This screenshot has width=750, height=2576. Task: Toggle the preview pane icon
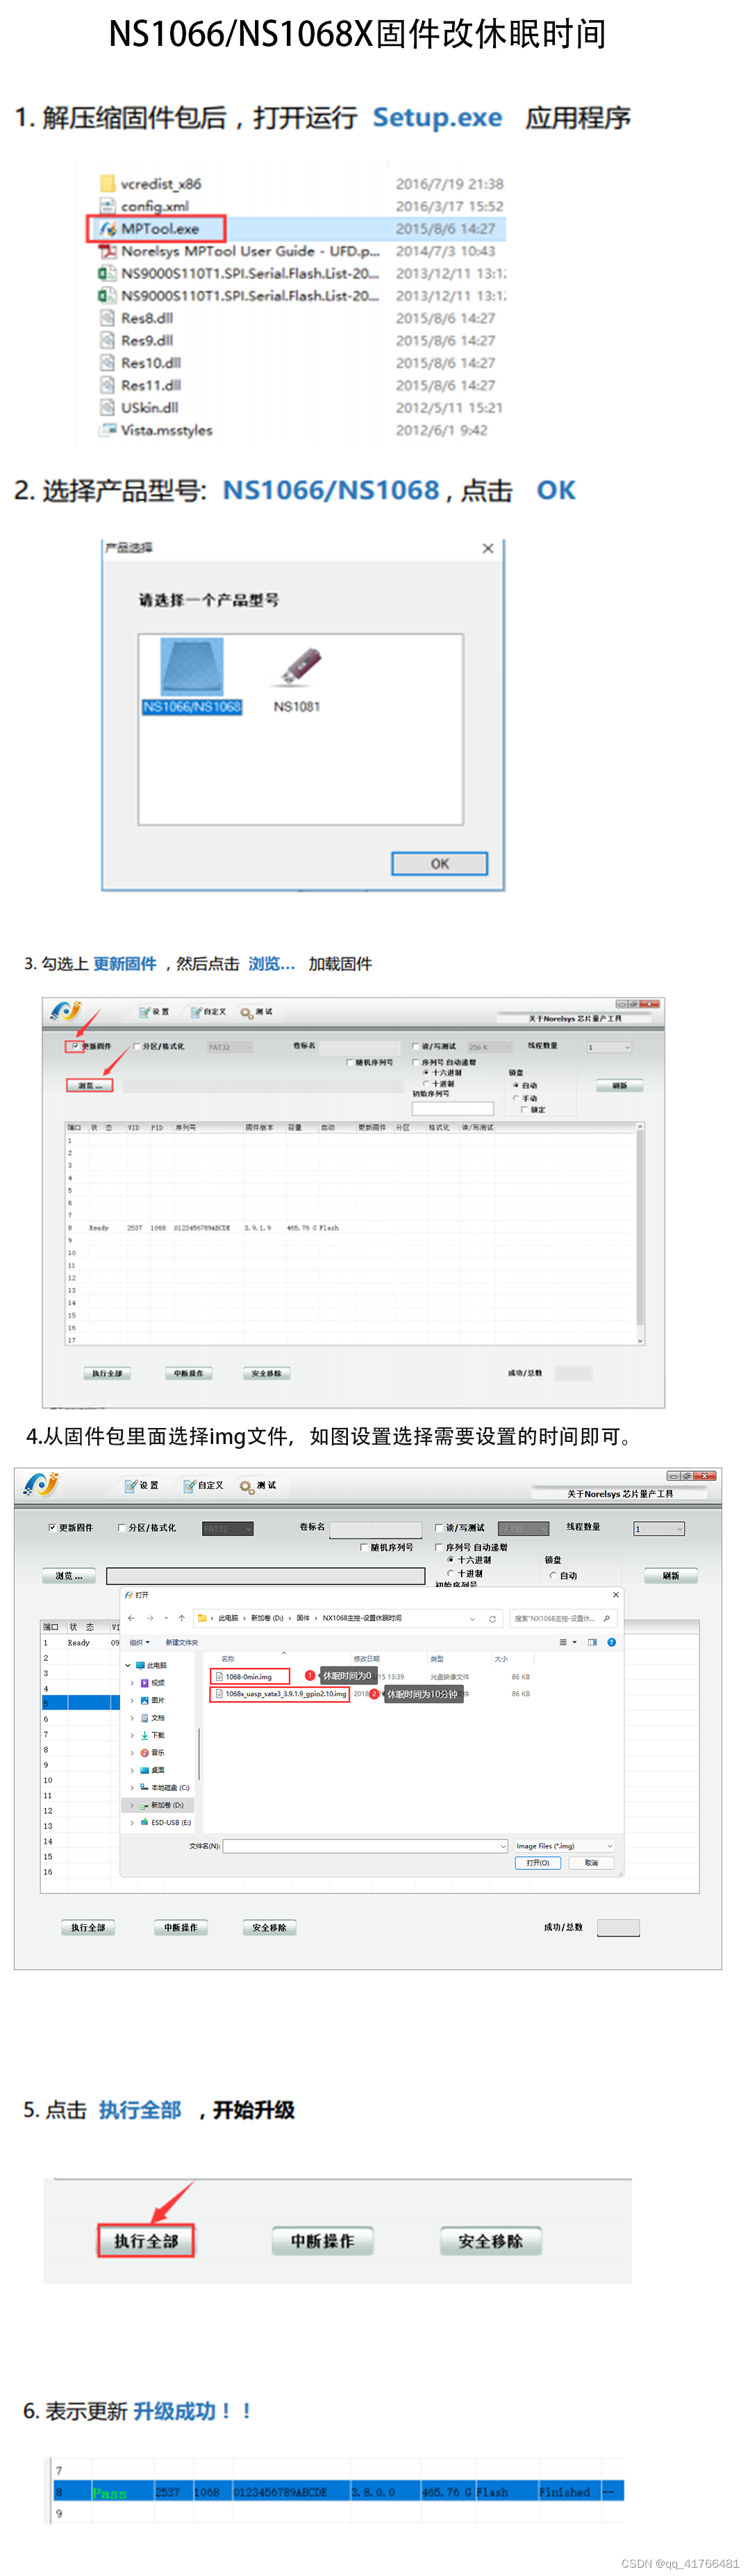tap(592, 1642)
